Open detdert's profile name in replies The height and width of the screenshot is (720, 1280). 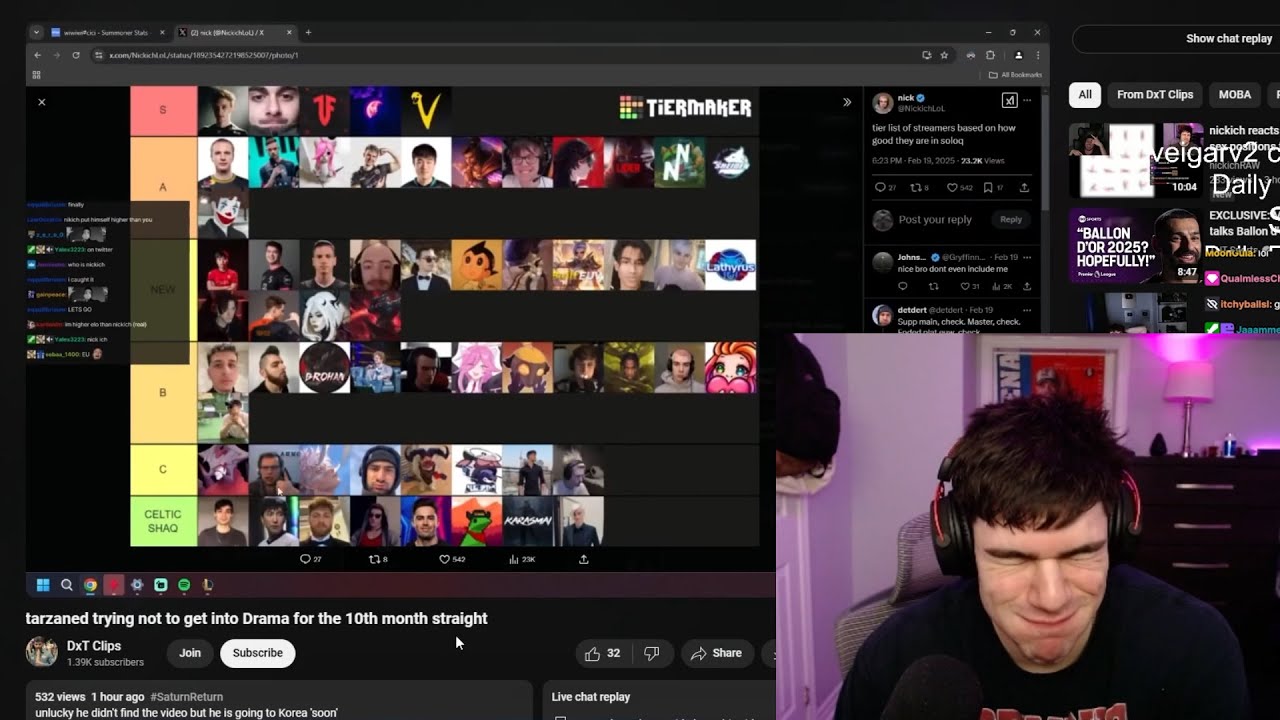tap(911, 310)
